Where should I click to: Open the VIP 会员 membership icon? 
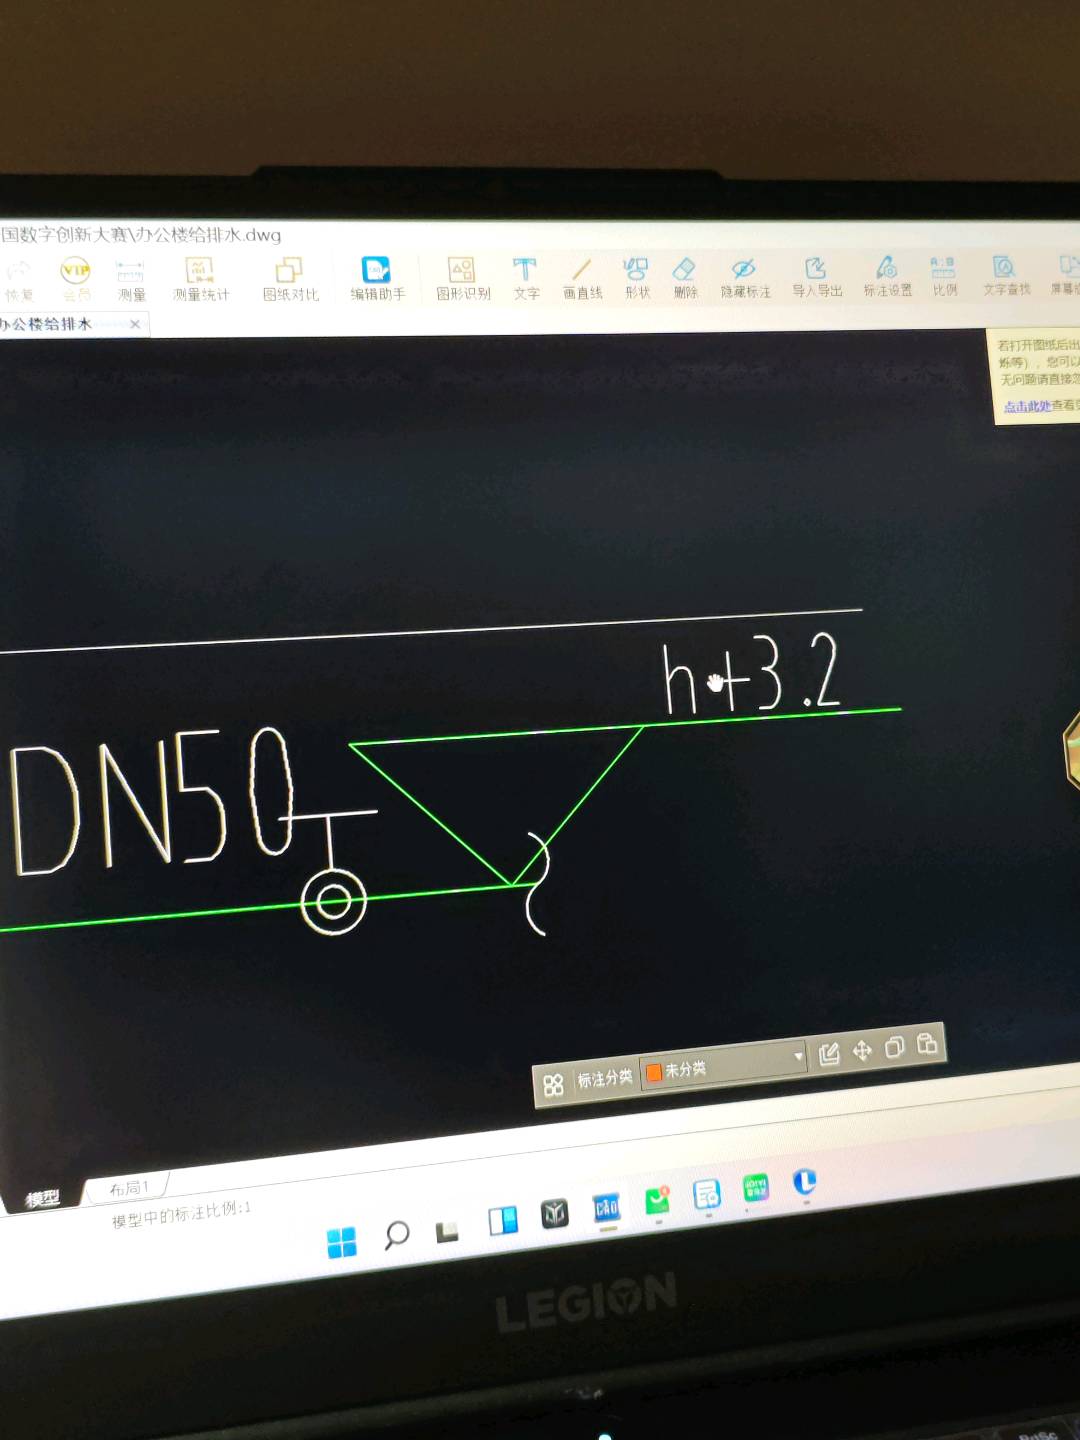[x=76, y=279]
